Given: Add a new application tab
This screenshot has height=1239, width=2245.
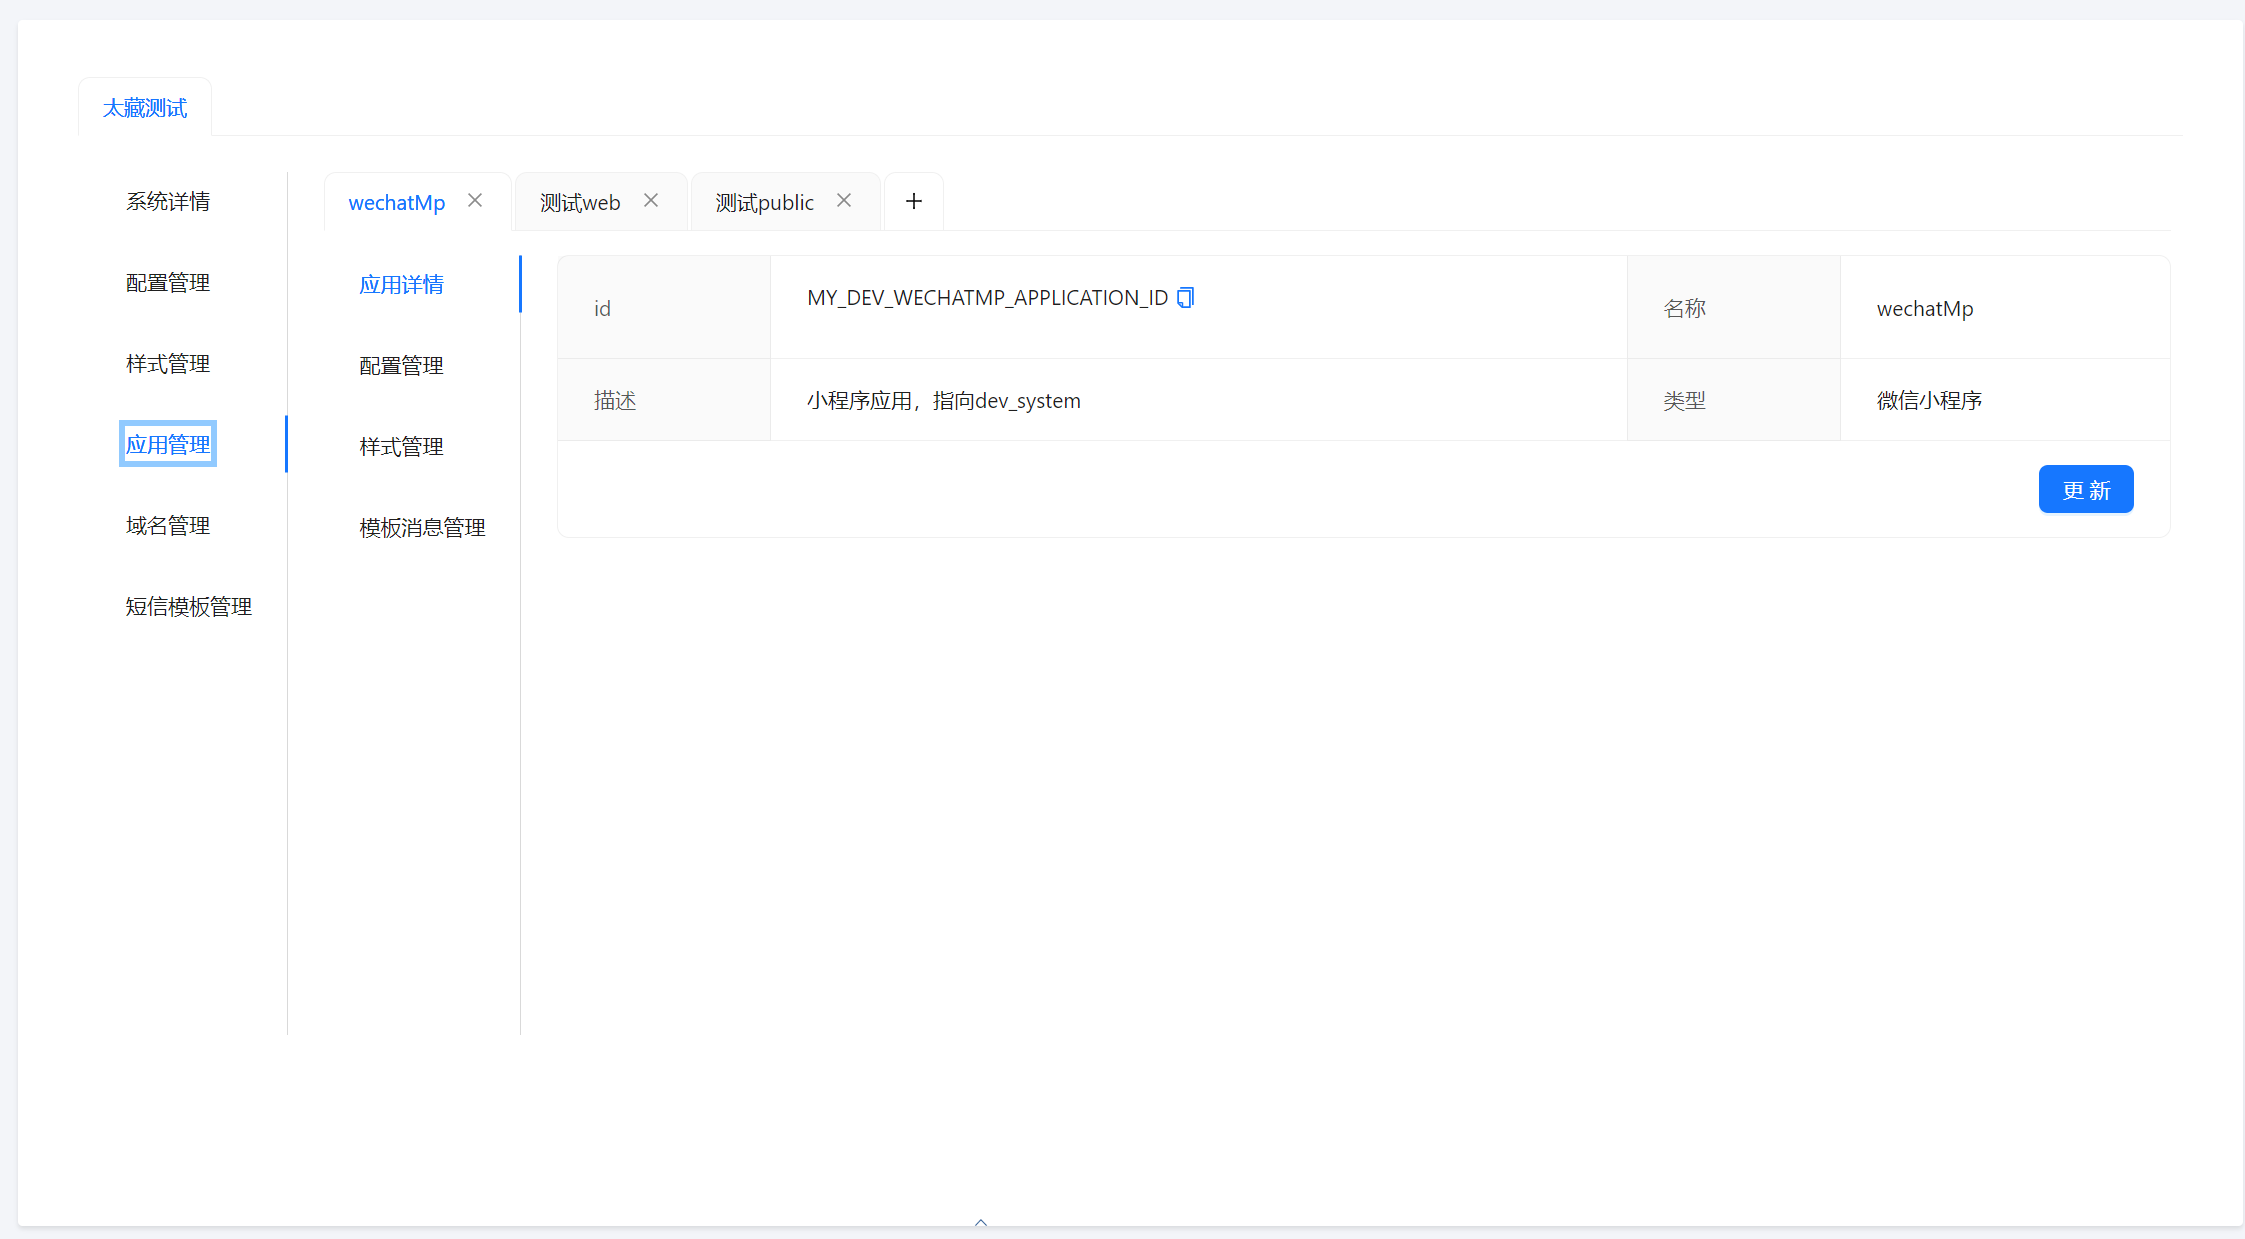Looking at the screenshot, I should 913,201.
